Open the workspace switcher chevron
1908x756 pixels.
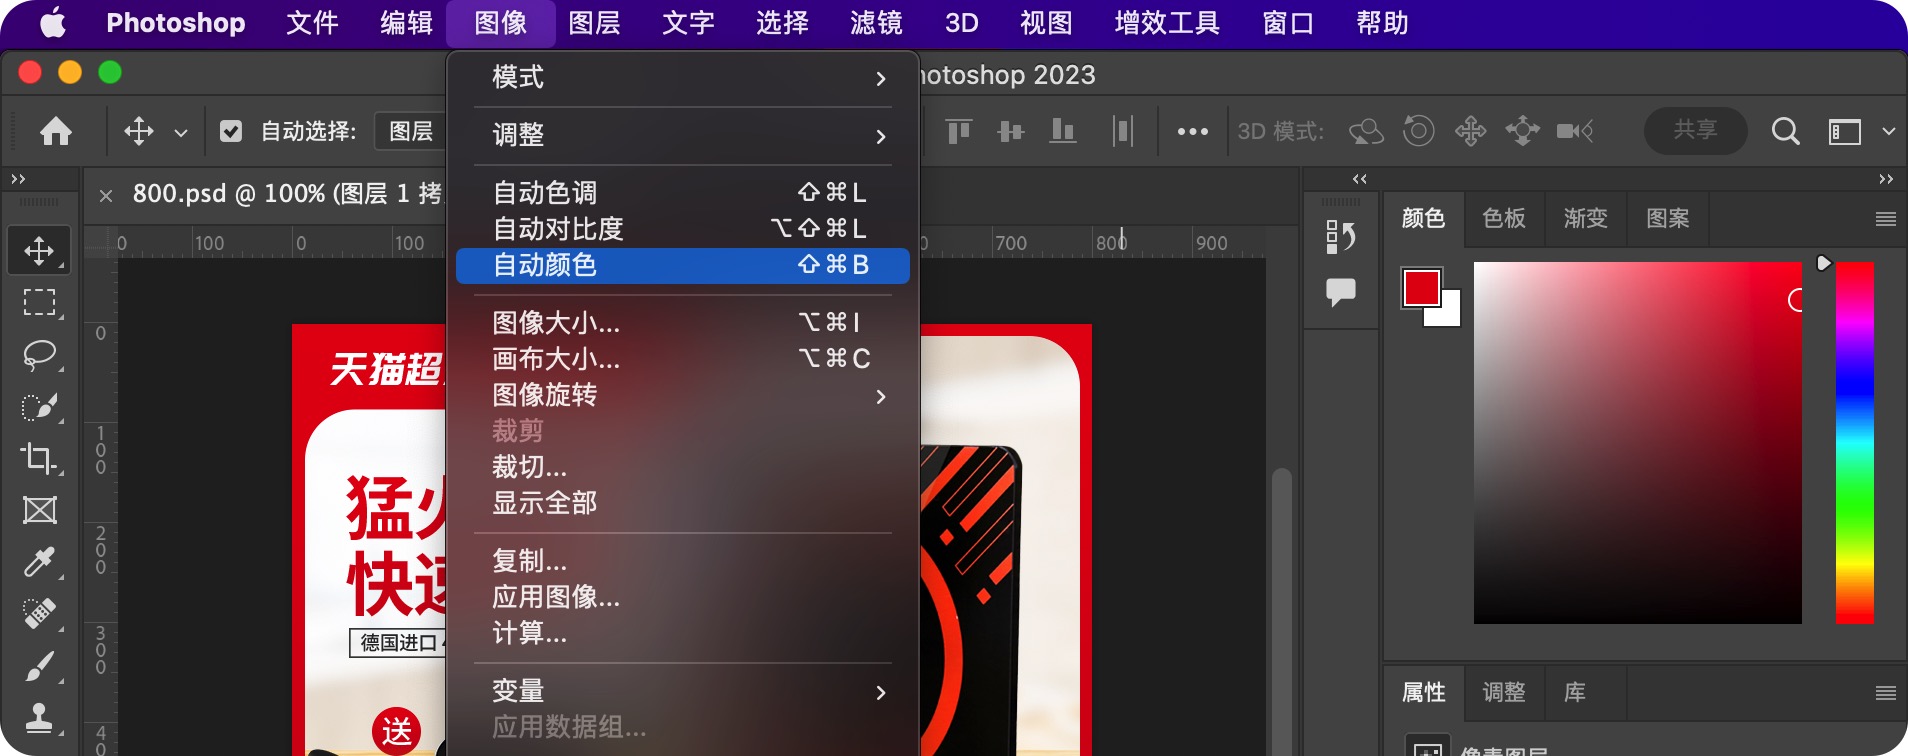1888,131
